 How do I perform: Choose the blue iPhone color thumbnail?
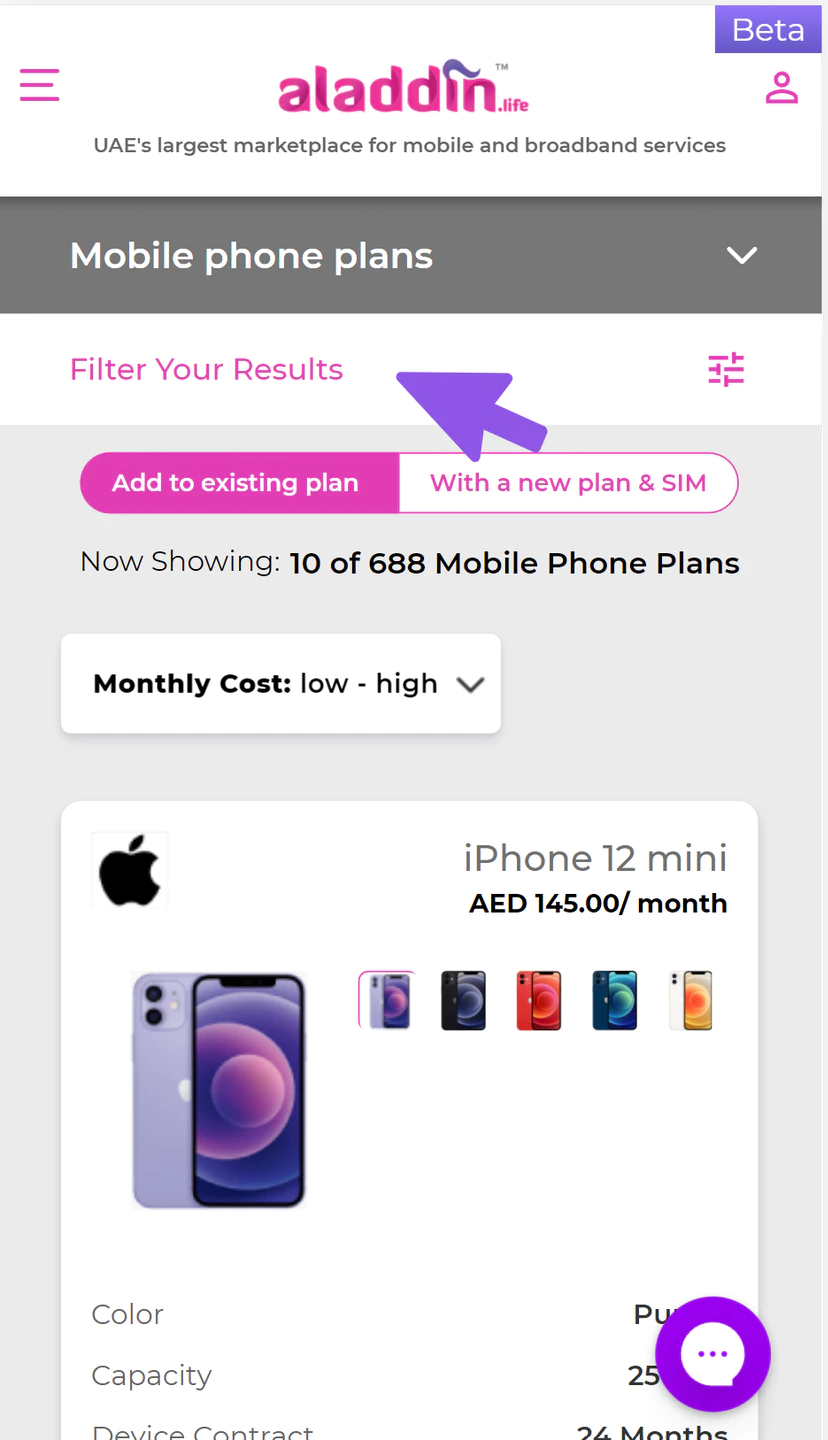point(615,1000)
